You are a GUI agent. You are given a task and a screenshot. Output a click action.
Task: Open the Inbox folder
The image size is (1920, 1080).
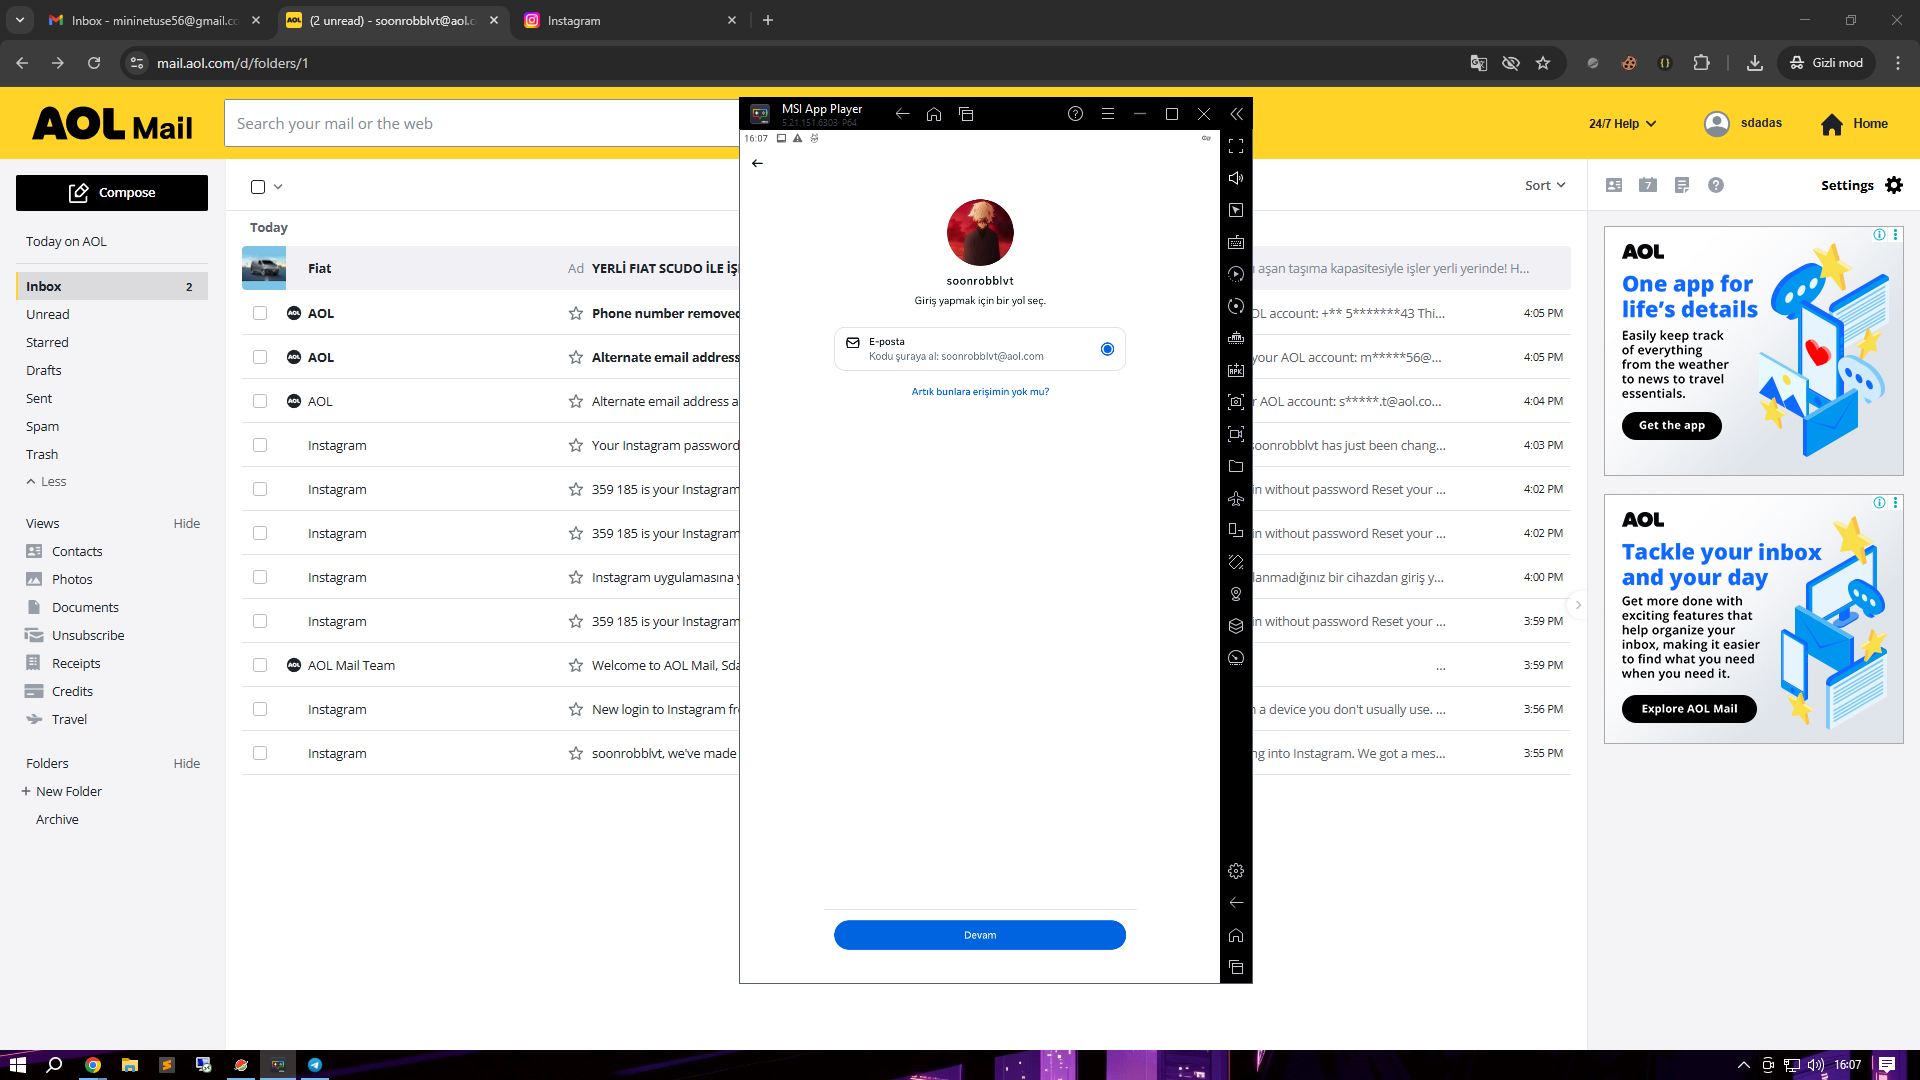112,286
